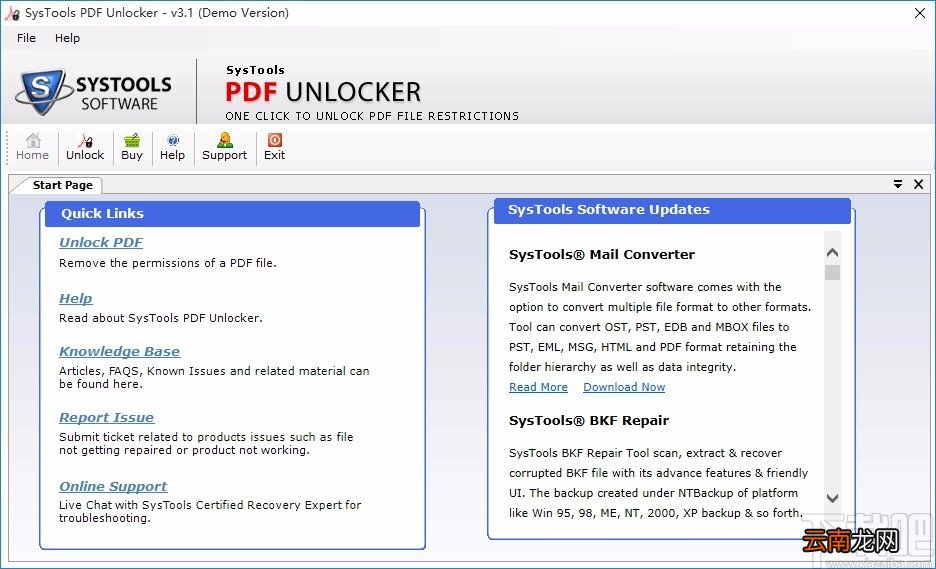Click text 'Read about SysTools PDF Unlocker.'

pos(161,318)
